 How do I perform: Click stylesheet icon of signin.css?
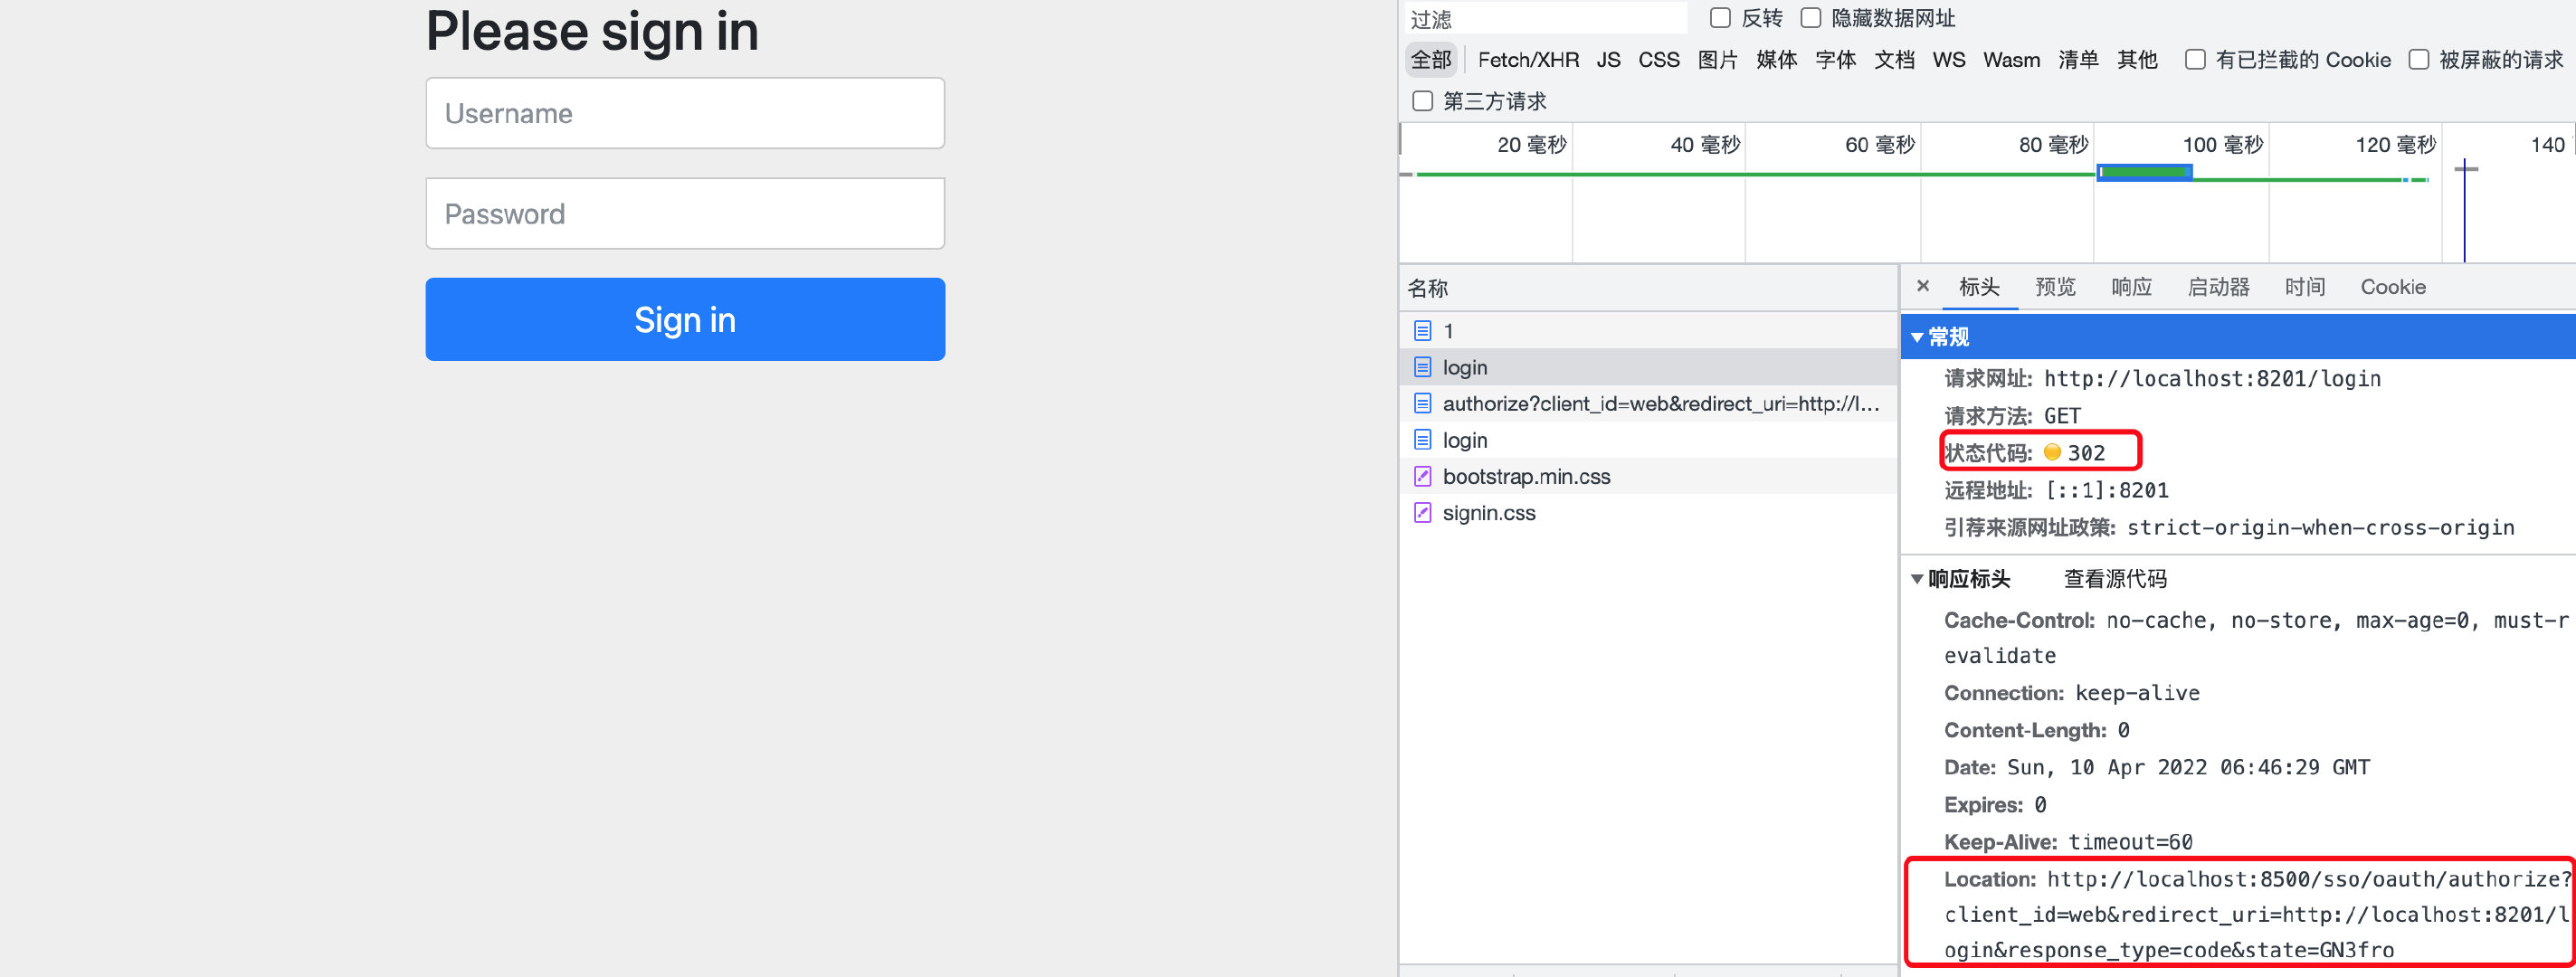(x=1422, y=513)
